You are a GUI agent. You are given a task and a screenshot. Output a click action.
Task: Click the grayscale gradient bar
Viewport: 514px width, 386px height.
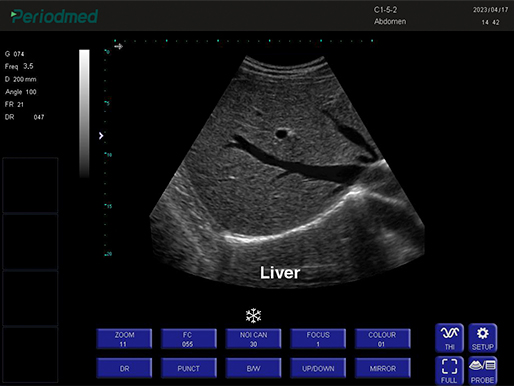pos(84,113)
